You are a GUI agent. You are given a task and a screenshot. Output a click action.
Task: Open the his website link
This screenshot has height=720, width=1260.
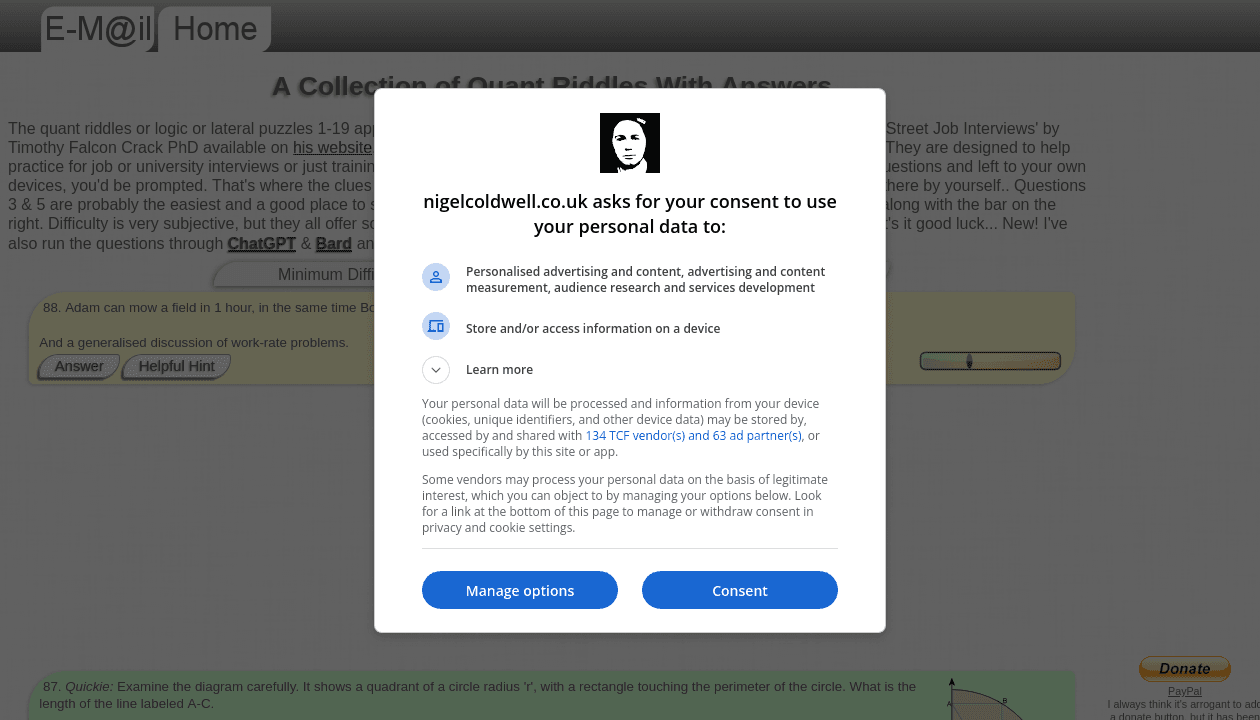click(x=332, y=148)
